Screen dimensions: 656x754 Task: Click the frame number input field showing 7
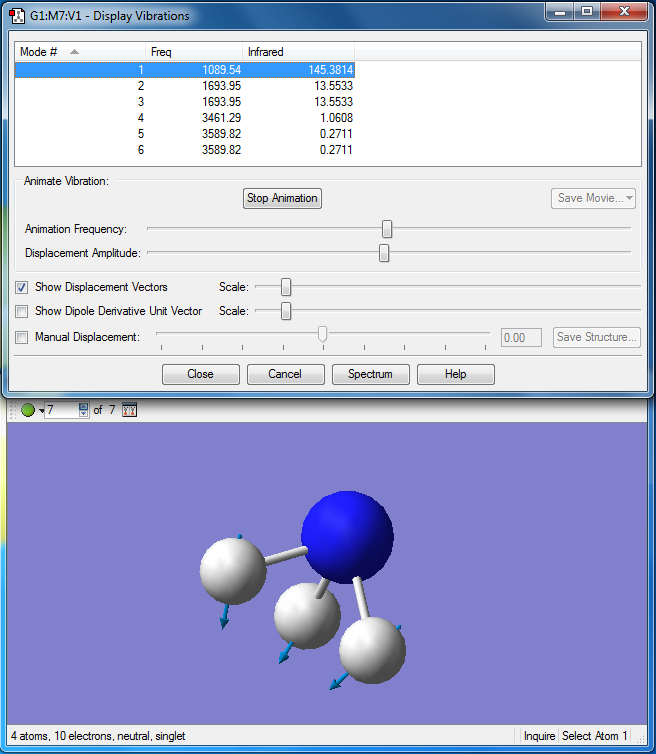click(x=62, y=410)
